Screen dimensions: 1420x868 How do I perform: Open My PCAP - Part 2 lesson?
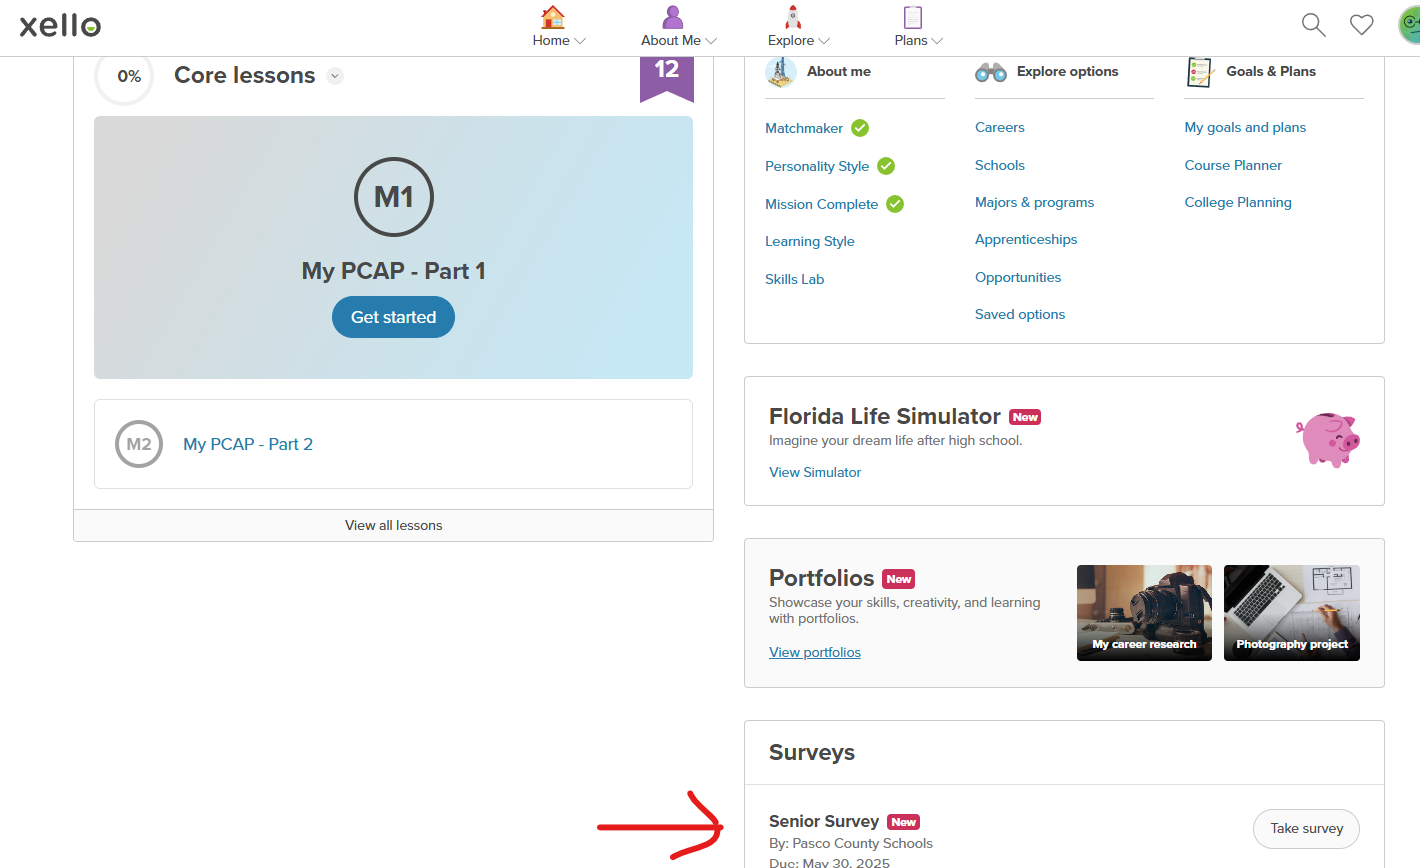click(248, 444)
